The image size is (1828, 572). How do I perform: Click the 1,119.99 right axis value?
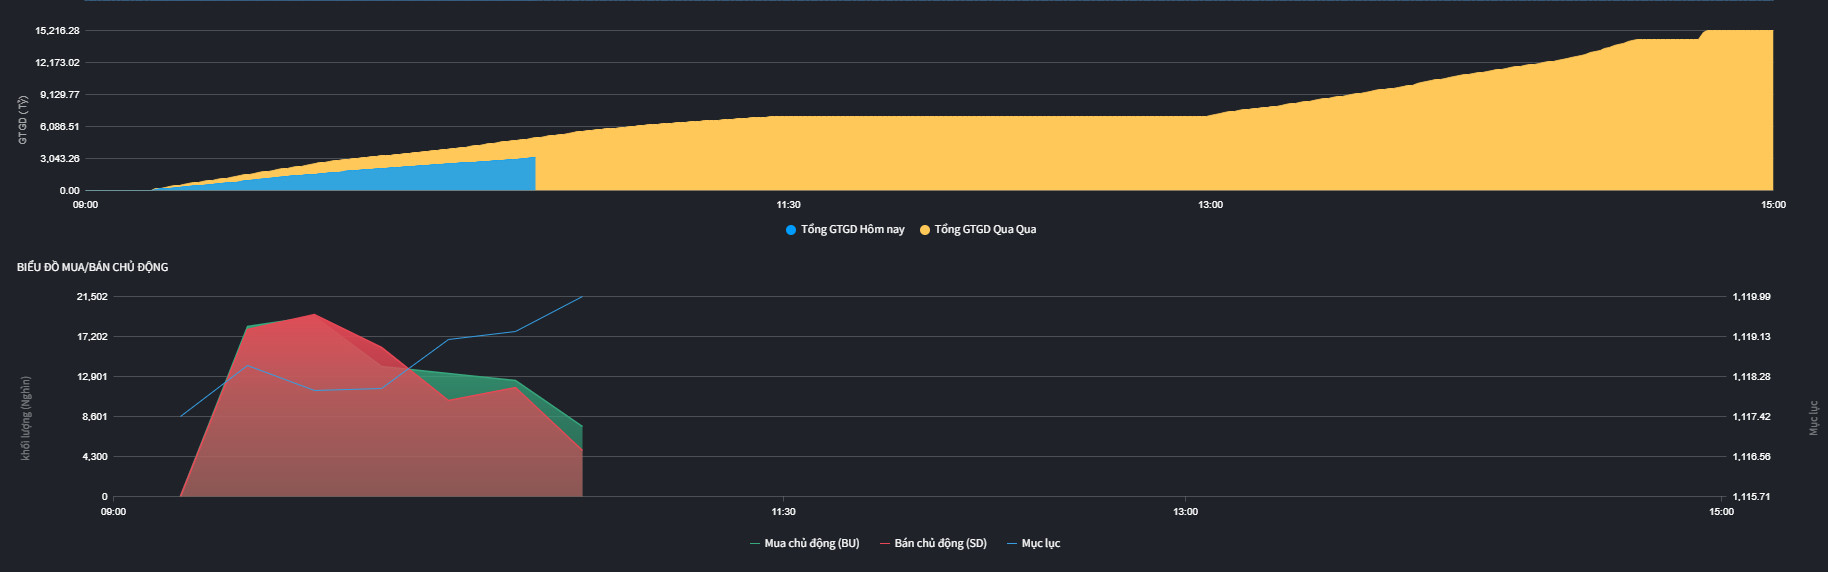[1751, 297]
